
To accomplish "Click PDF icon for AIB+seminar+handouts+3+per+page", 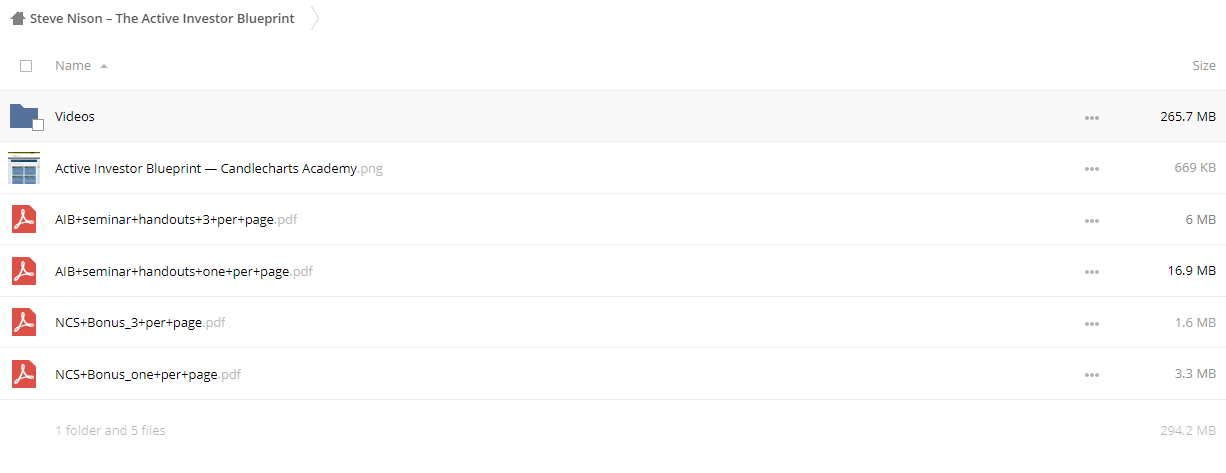I will (24, 219).
